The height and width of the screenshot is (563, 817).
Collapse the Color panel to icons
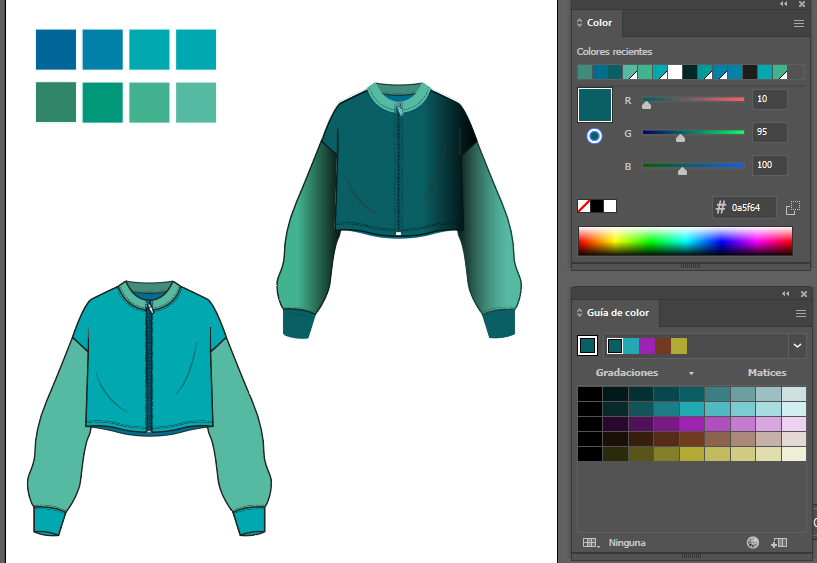click(x=784, y=4)
